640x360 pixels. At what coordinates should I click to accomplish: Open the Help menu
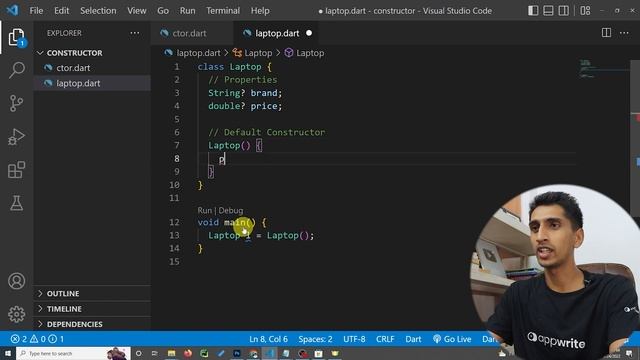point(260,11)
